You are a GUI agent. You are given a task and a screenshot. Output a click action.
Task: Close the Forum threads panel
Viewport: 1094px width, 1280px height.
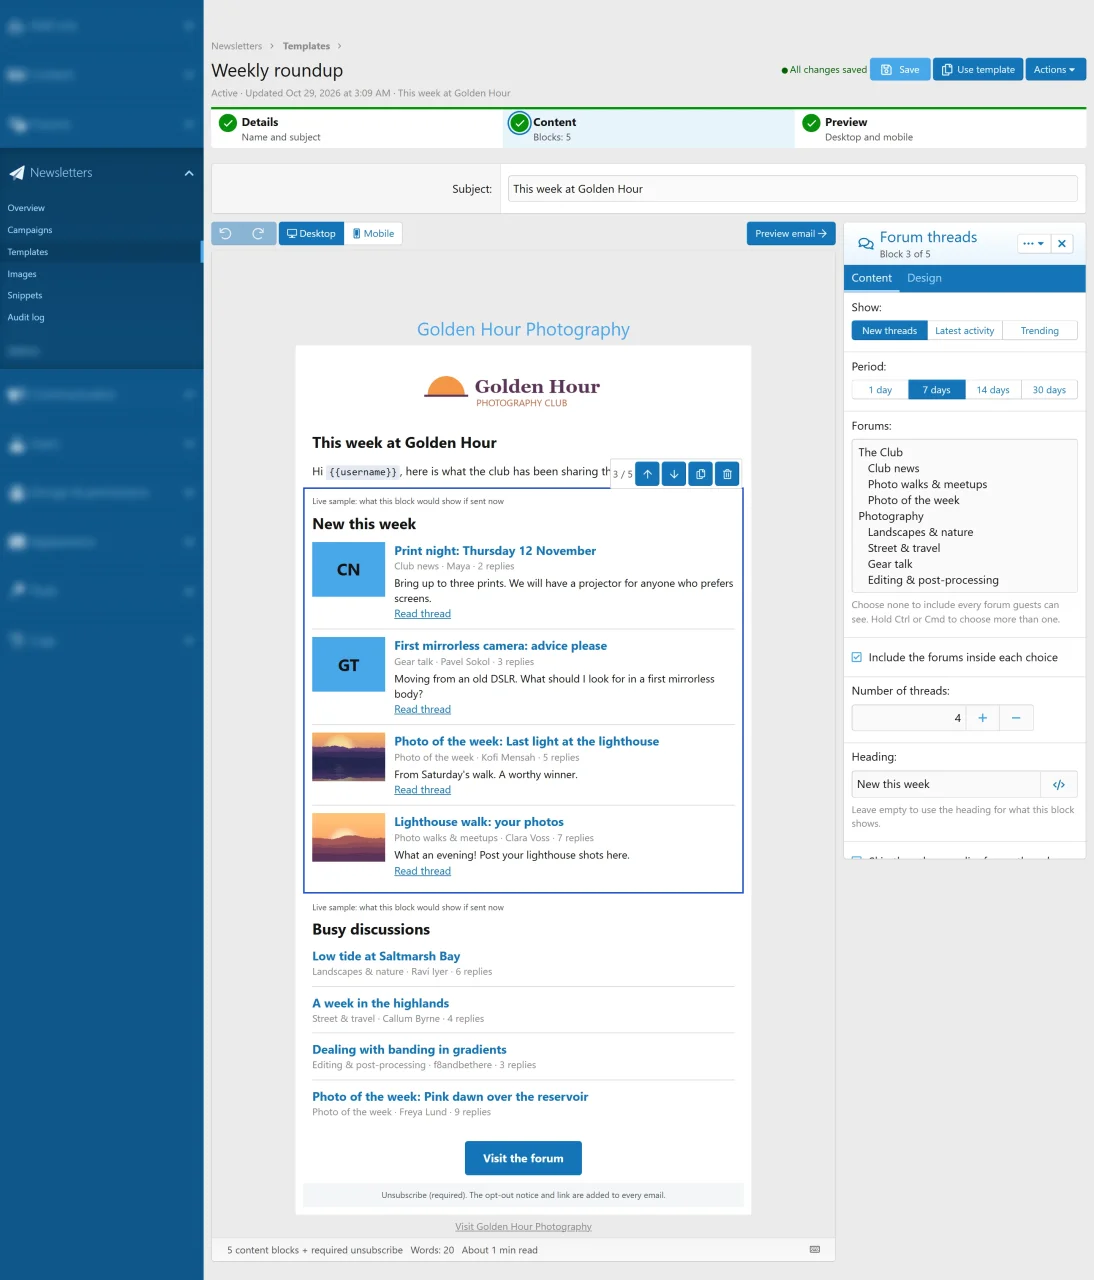point(1062,244)
